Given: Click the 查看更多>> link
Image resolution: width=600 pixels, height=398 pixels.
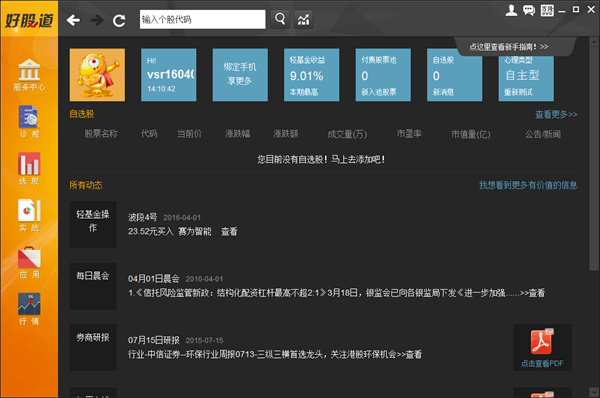Looking at the screenshot, I should click(x=556, y=114).
